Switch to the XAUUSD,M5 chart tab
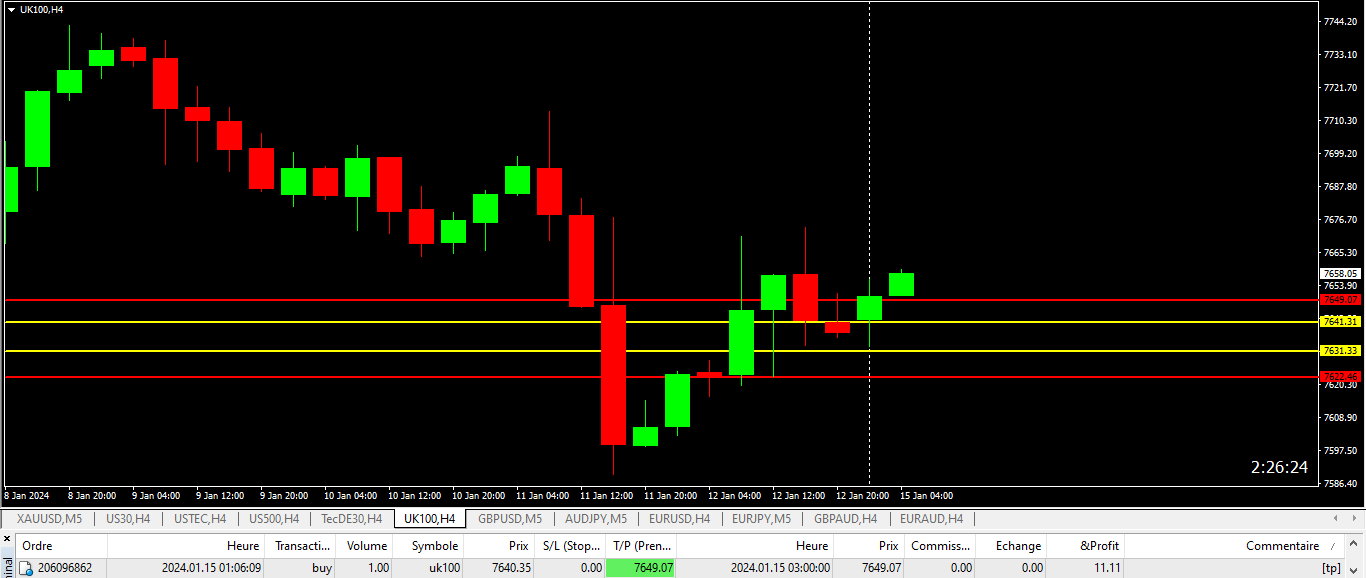This screenshot has width=1366, height=578. coord(50,519)
